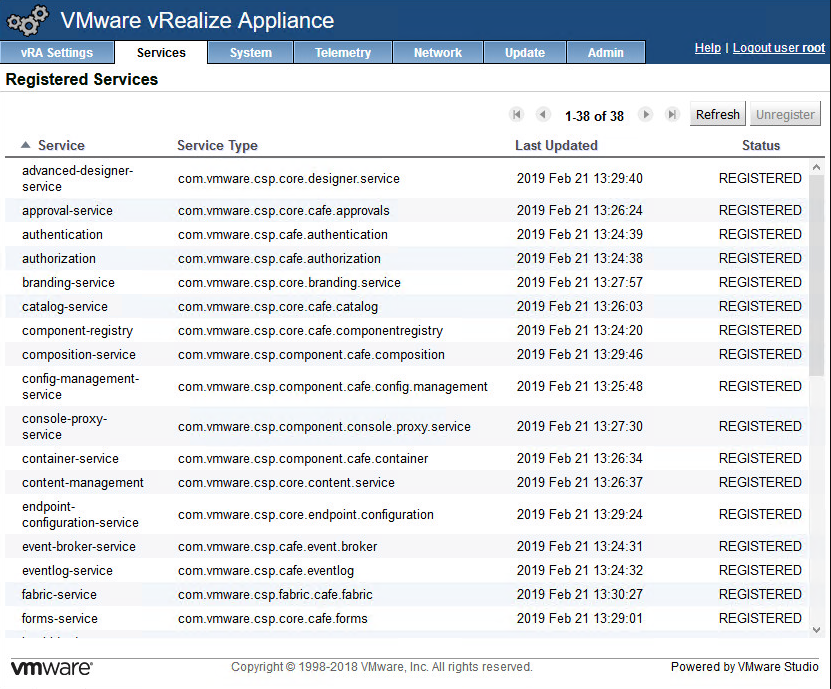Go to first page of services

(x=517, y=115)
